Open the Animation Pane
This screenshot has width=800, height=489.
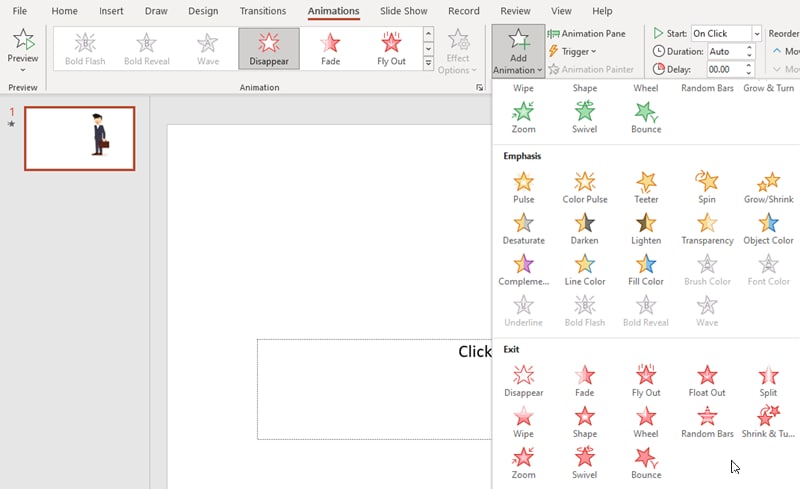(586, 33)
